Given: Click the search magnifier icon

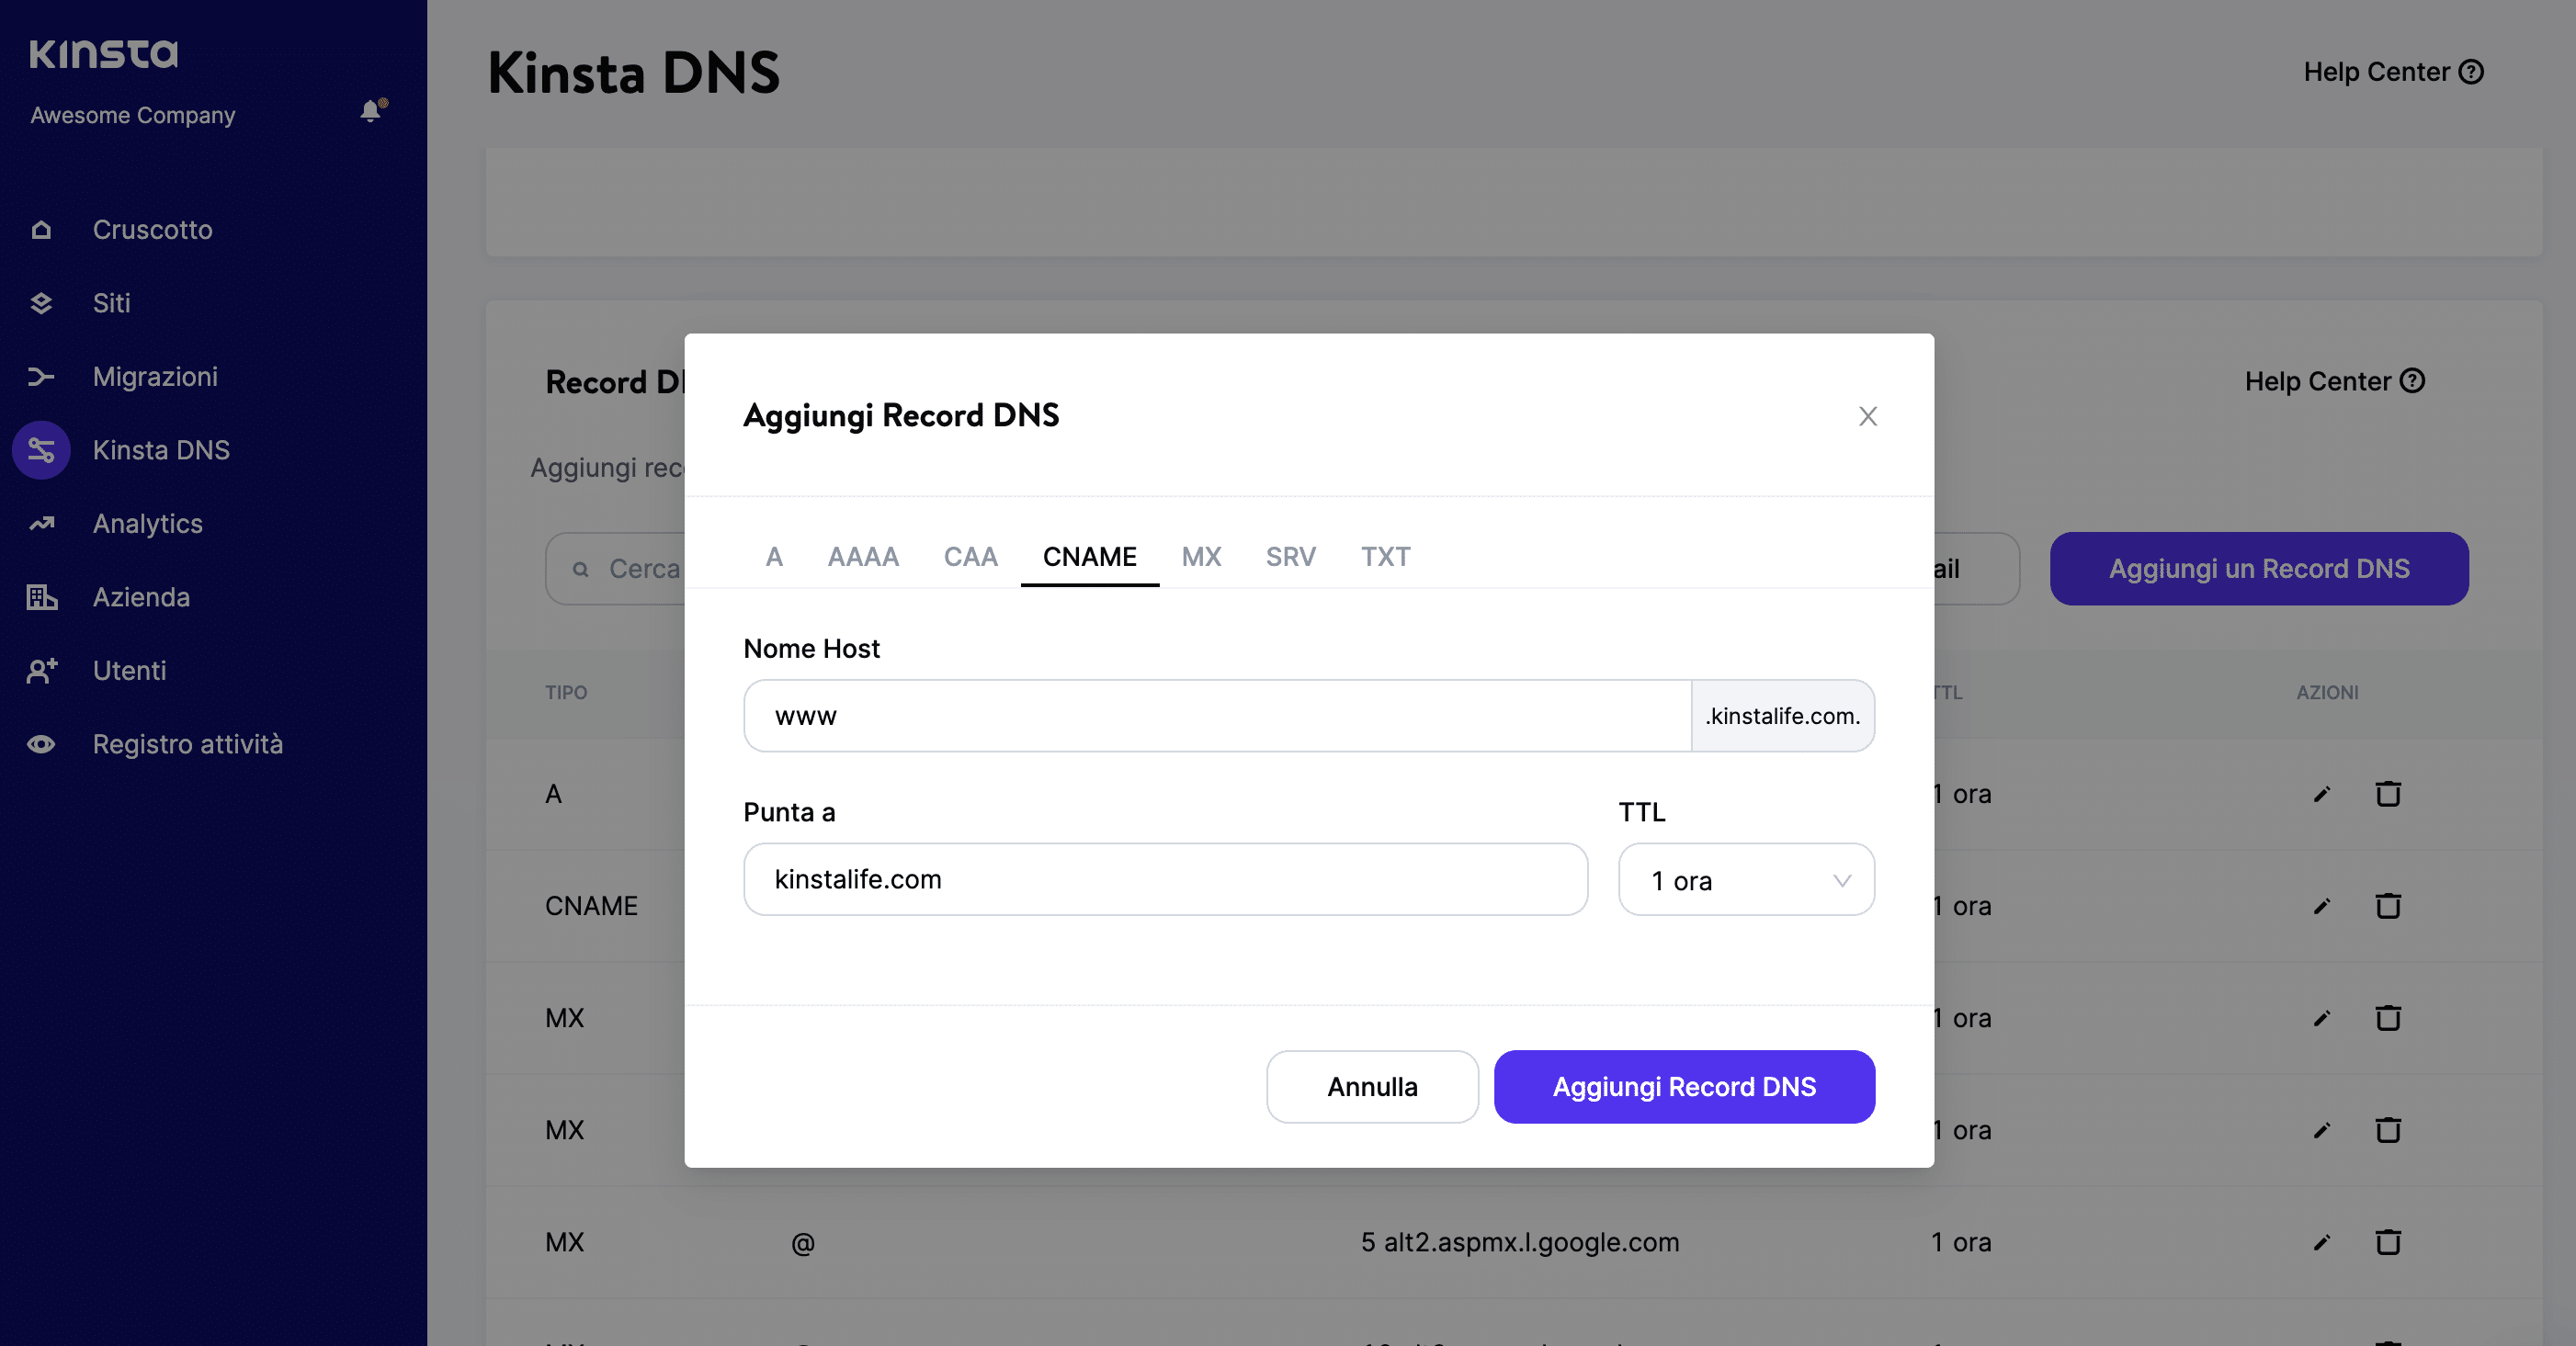Looking at the screenshot, I should (x=580, y=569).
